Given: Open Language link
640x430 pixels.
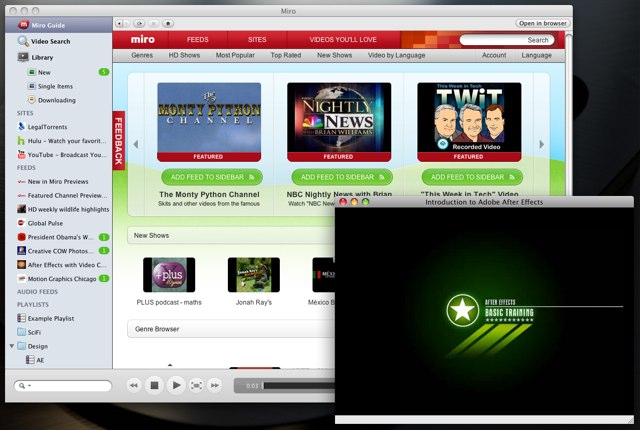Looking at the screenshot, I should pos(536,55).
